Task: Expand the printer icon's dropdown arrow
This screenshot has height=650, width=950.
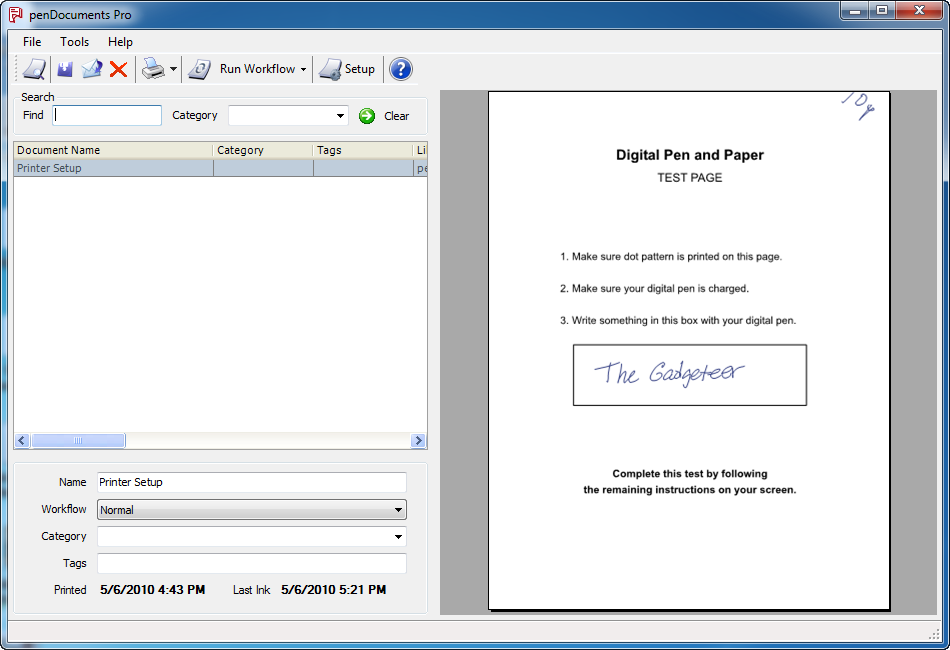Action: point(173,69)
